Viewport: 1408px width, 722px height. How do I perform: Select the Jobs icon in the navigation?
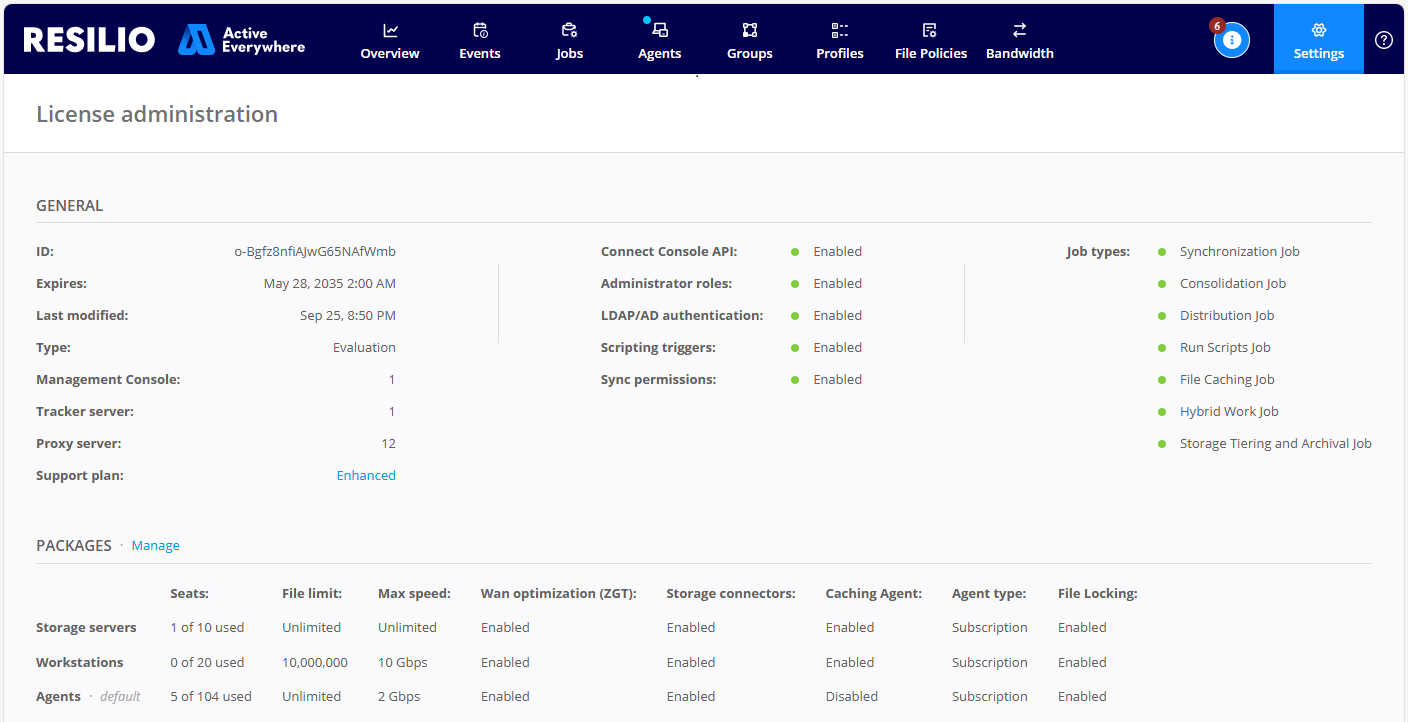(569, 30)
